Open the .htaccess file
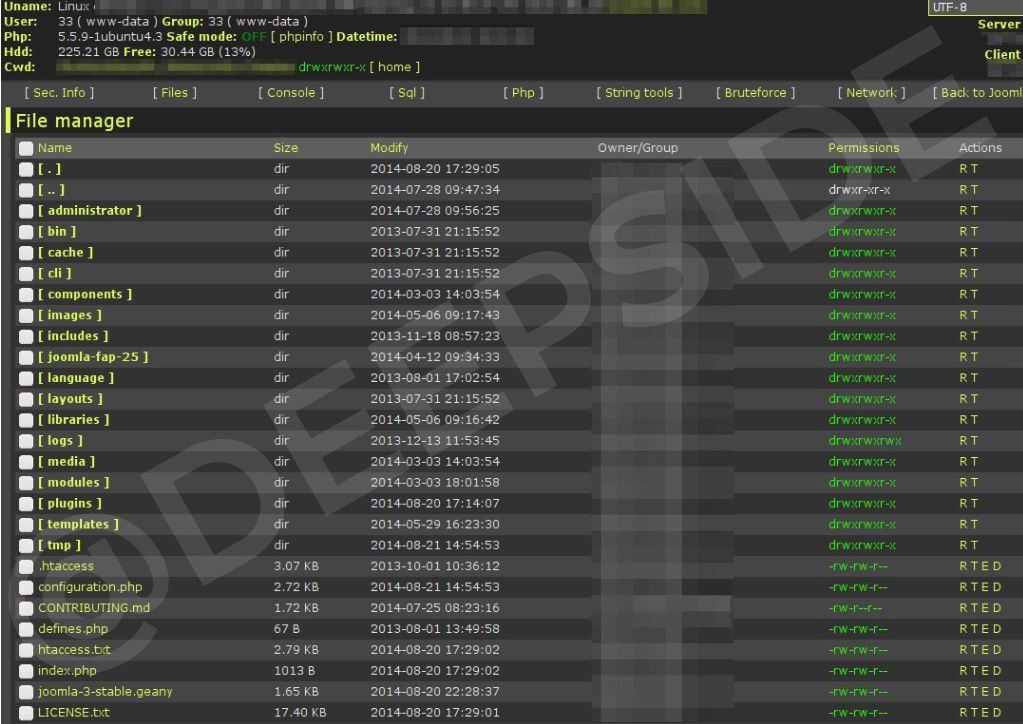The image size is (1023, 724). tap(64, 566)
